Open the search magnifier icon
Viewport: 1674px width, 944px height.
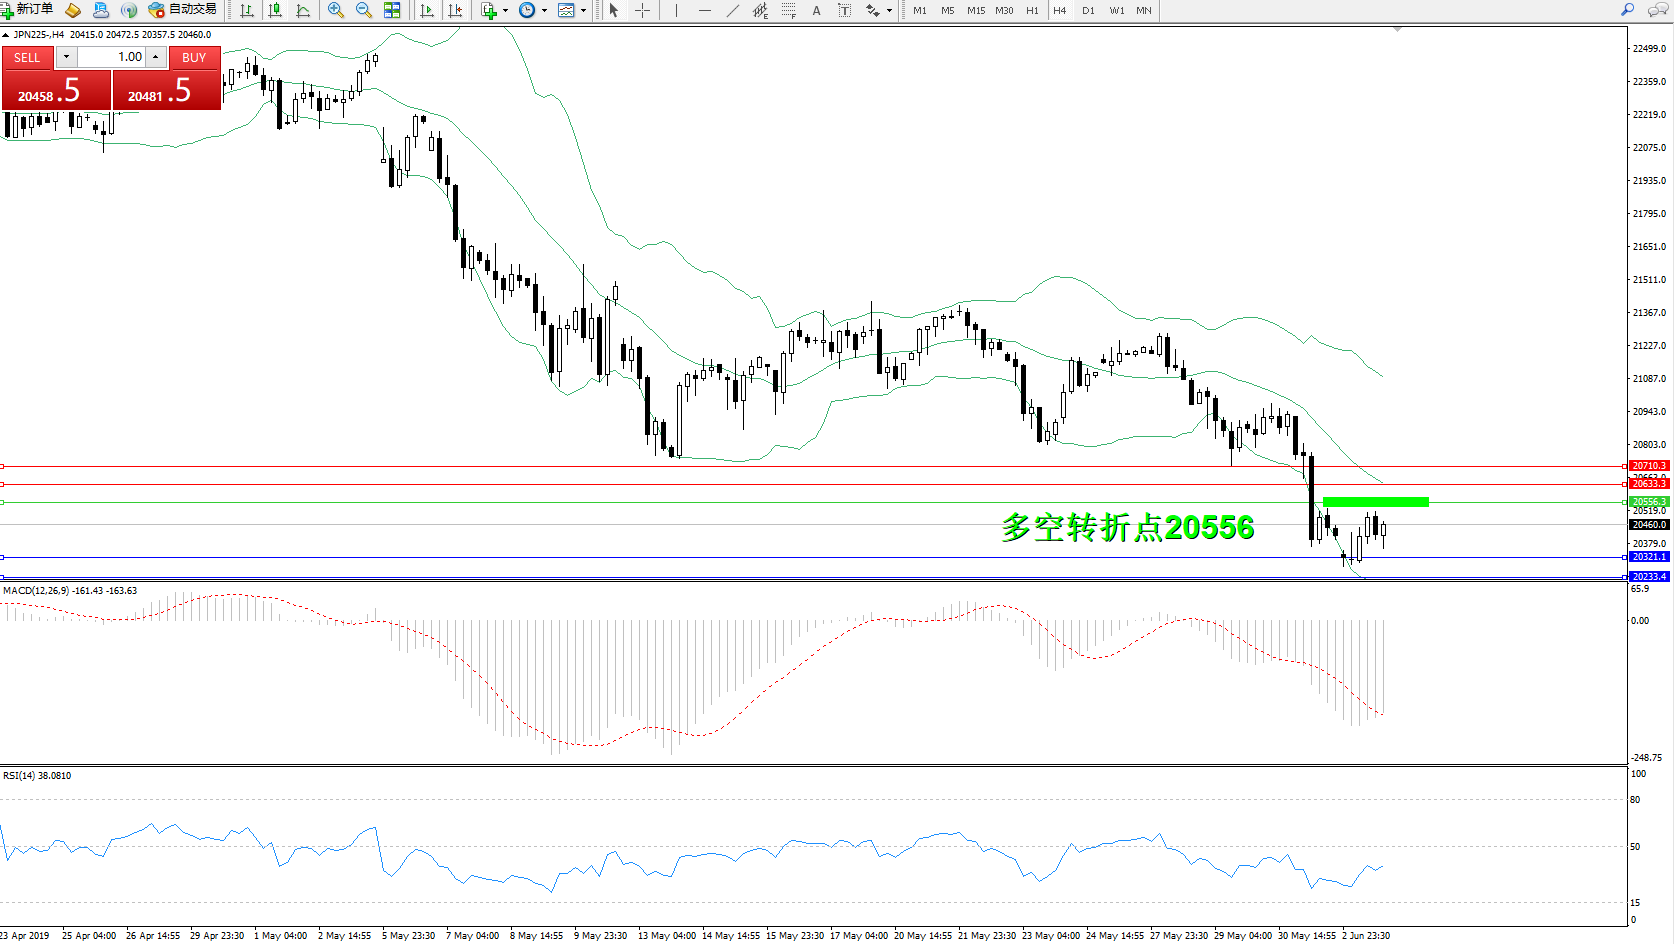point(1627,10)
